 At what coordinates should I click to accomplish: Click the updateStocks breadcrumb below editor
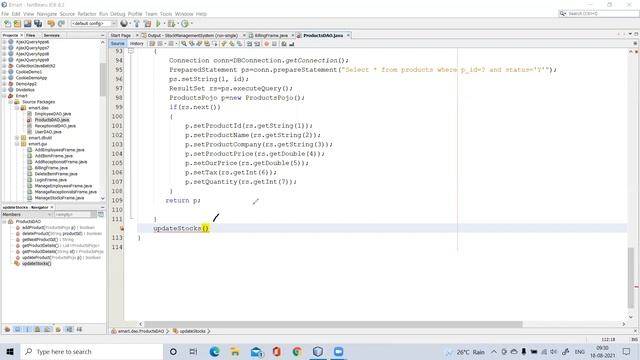coord(192,331)
